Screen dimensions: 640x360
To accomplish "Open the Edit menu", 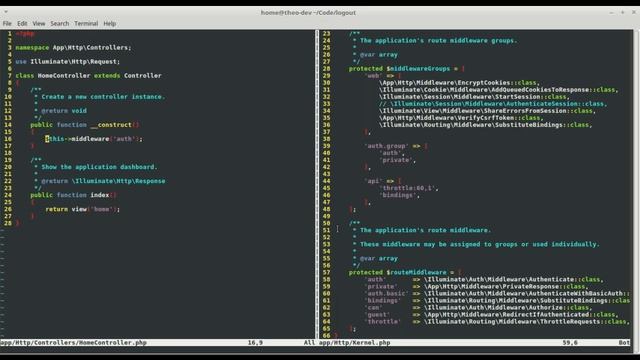I will click(22, 24).
